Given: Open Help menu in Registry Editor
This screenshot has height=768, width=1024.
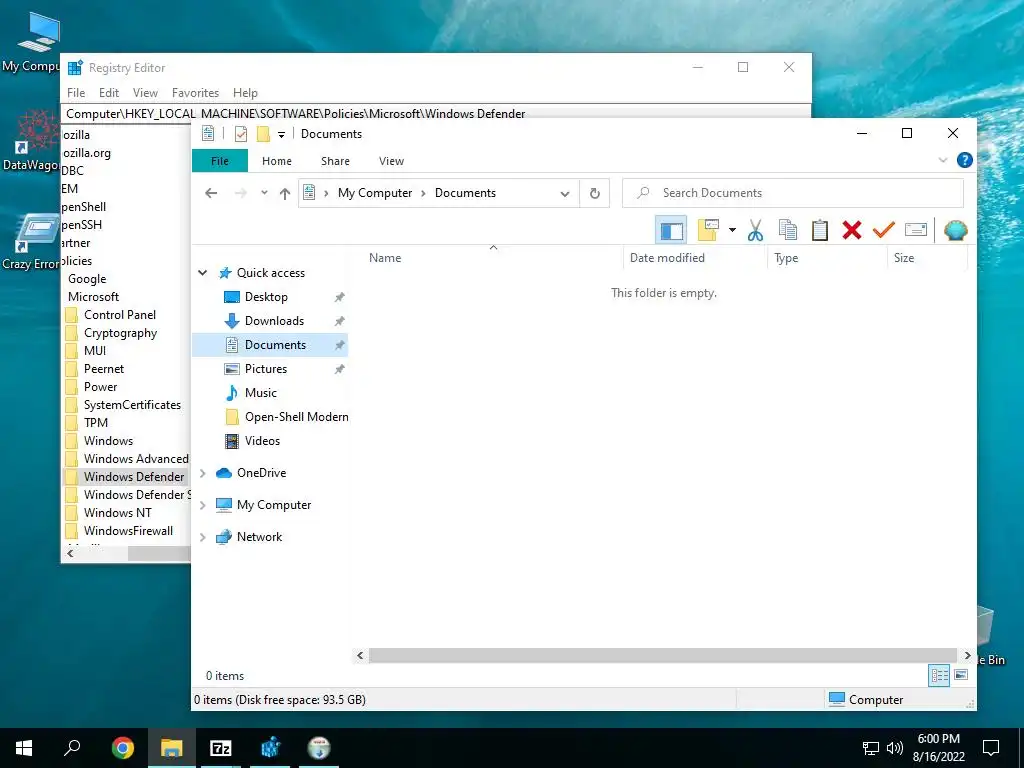Looking at the screenshot, I should tap(246, 93).
